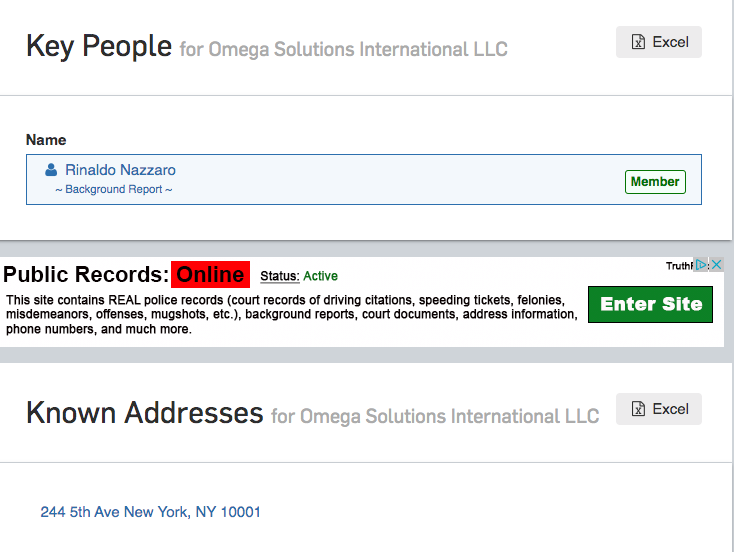
Task: Open Rinaldo Nazzaro's profile link
Action: (120, 170)
